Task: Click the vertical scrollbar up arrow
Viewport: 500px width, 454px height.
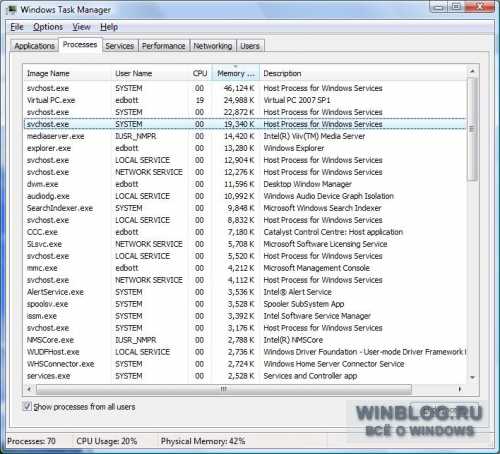Action: click(472, 71)
